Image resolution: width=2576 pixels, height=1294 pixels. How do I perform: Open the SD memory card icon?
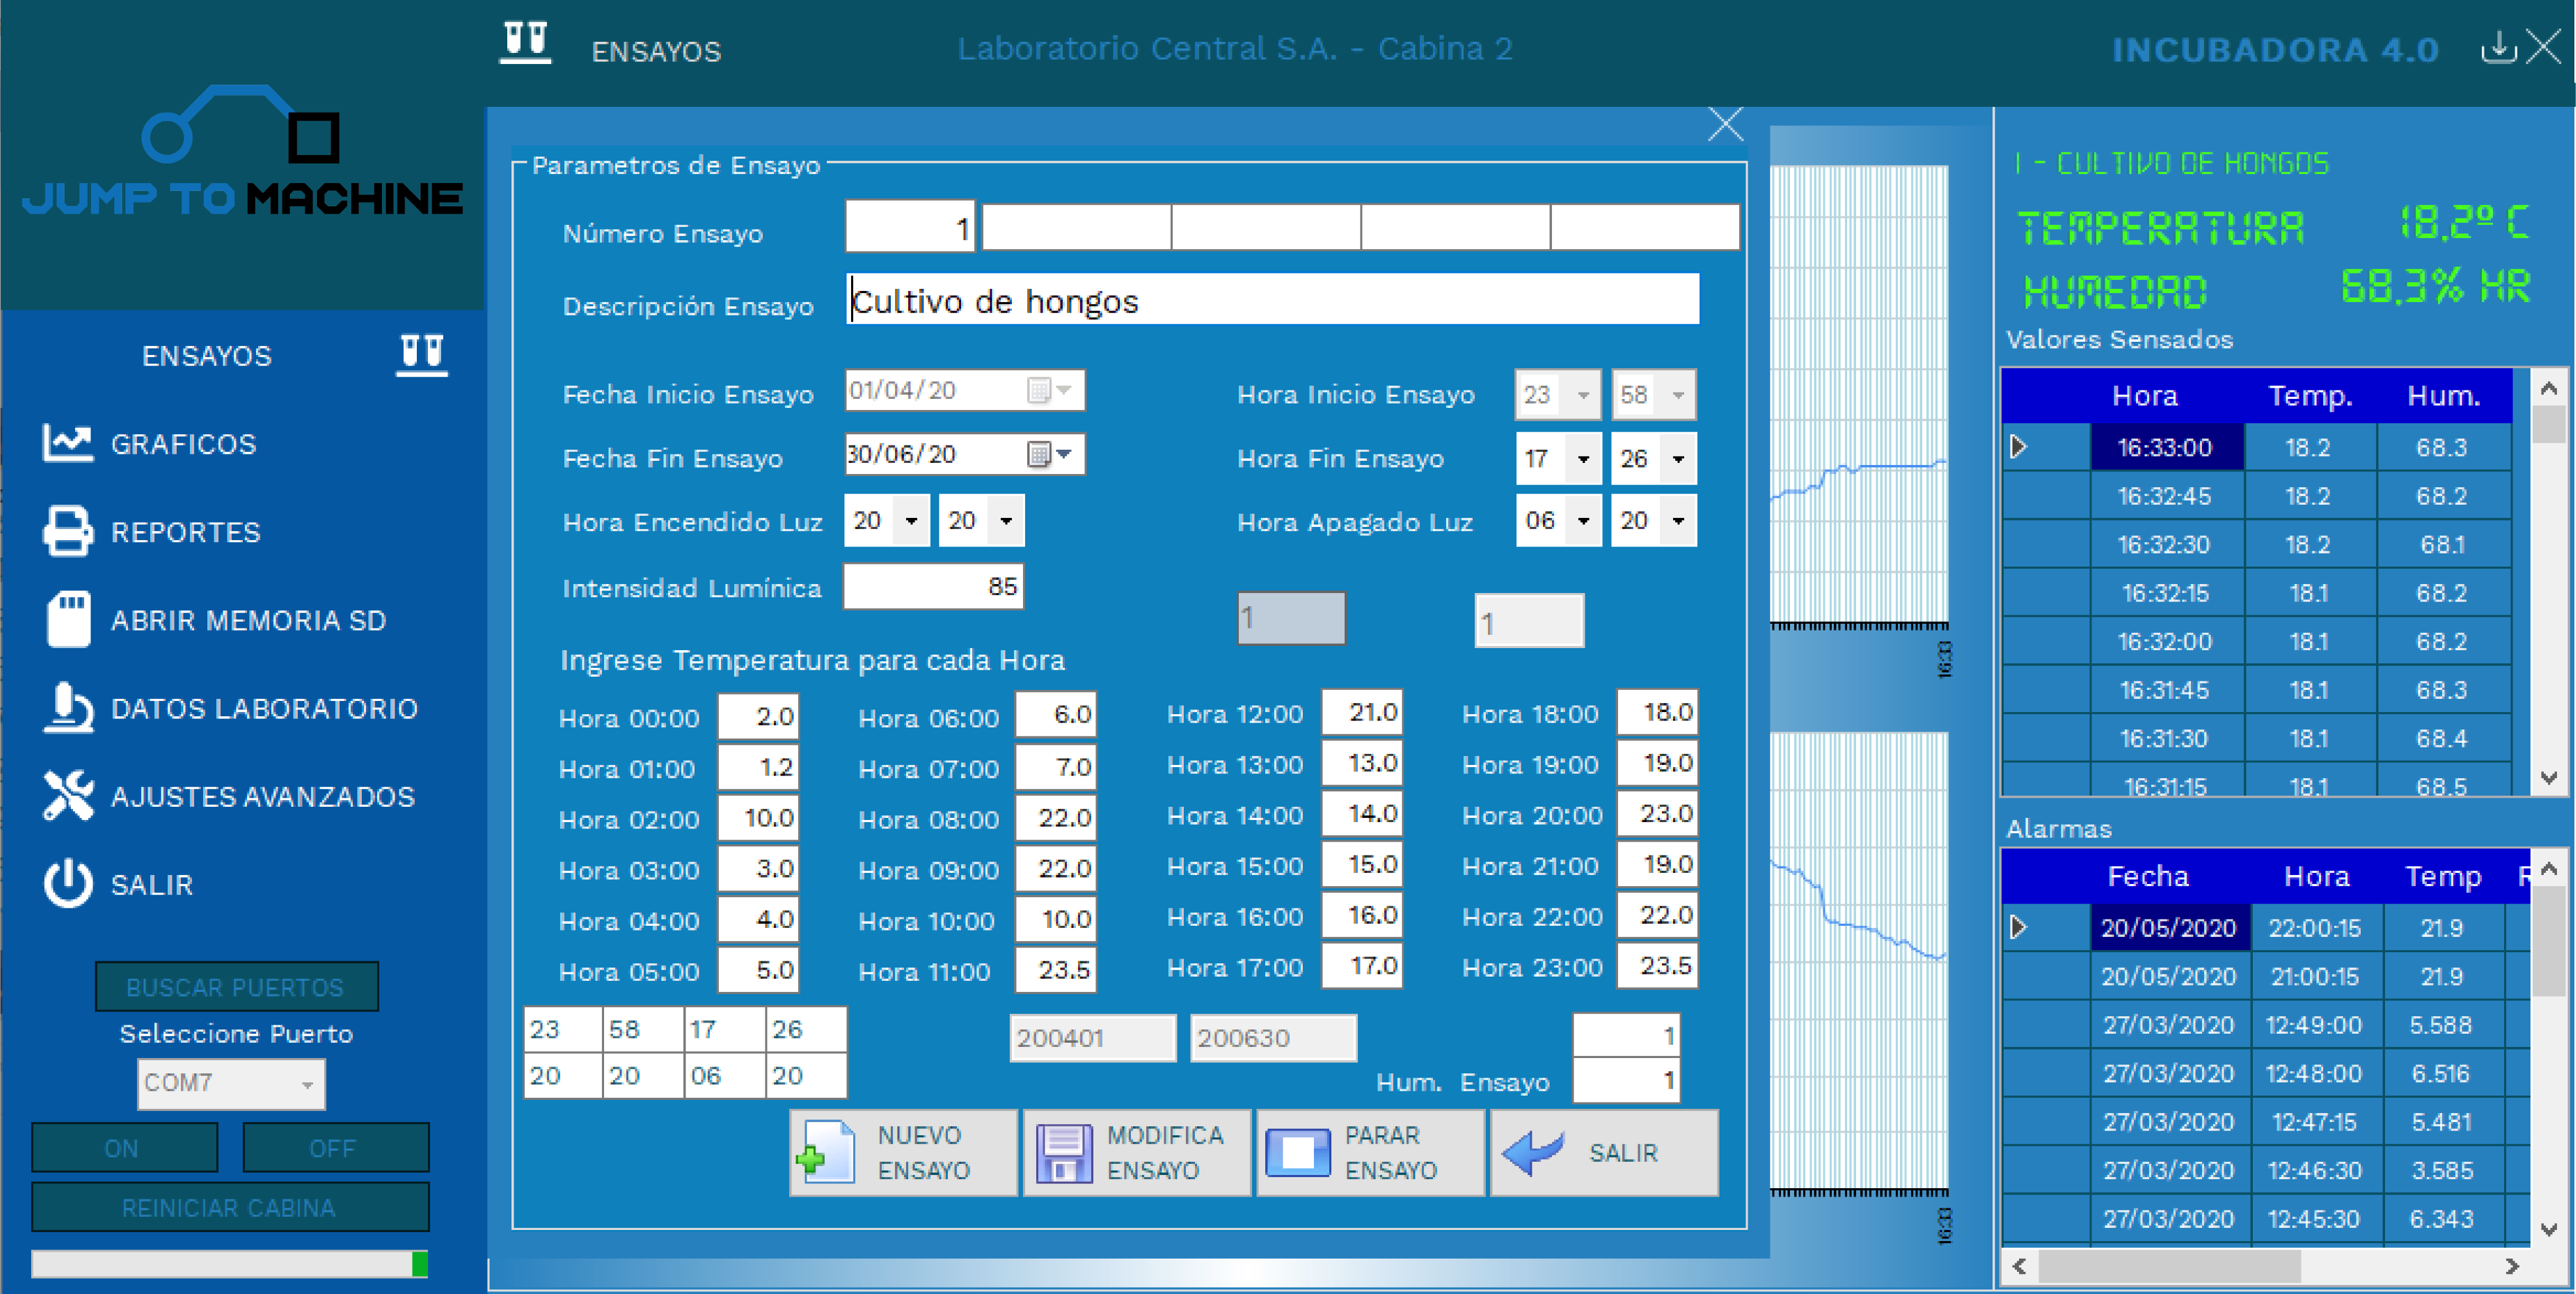(67, 619)
